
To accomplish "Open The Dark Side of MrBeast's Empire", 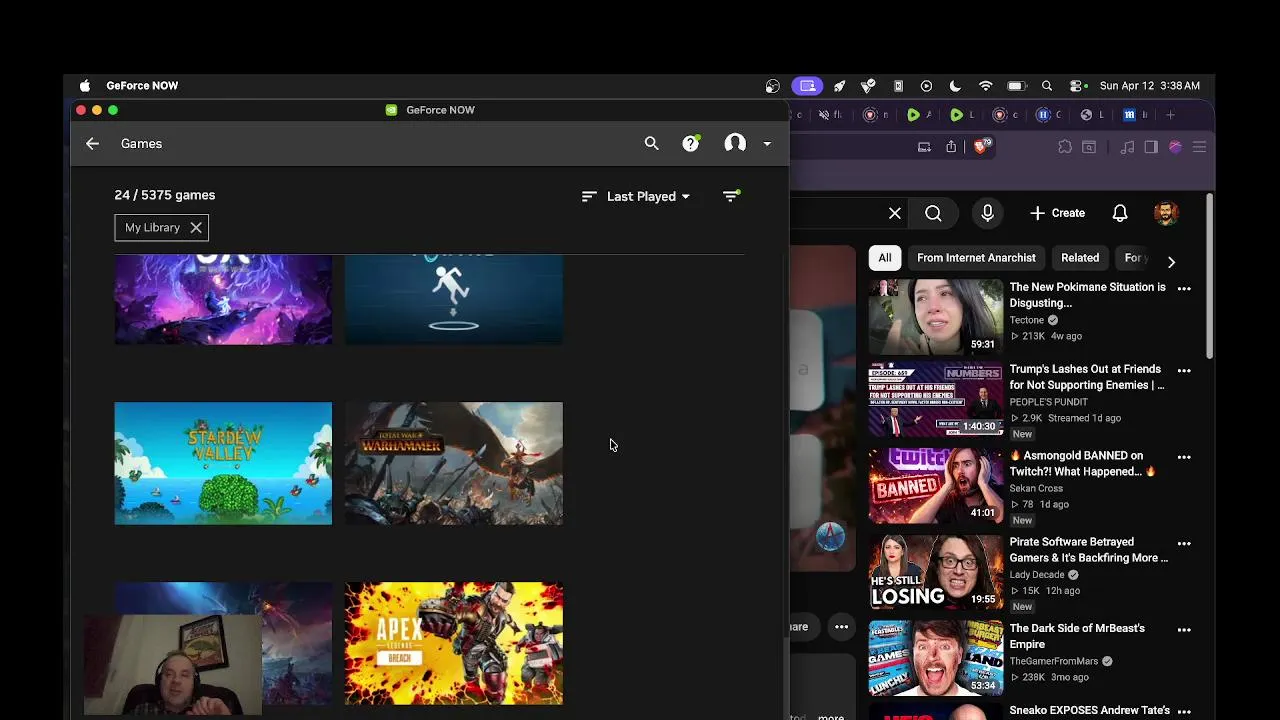I will [1077, 636].
